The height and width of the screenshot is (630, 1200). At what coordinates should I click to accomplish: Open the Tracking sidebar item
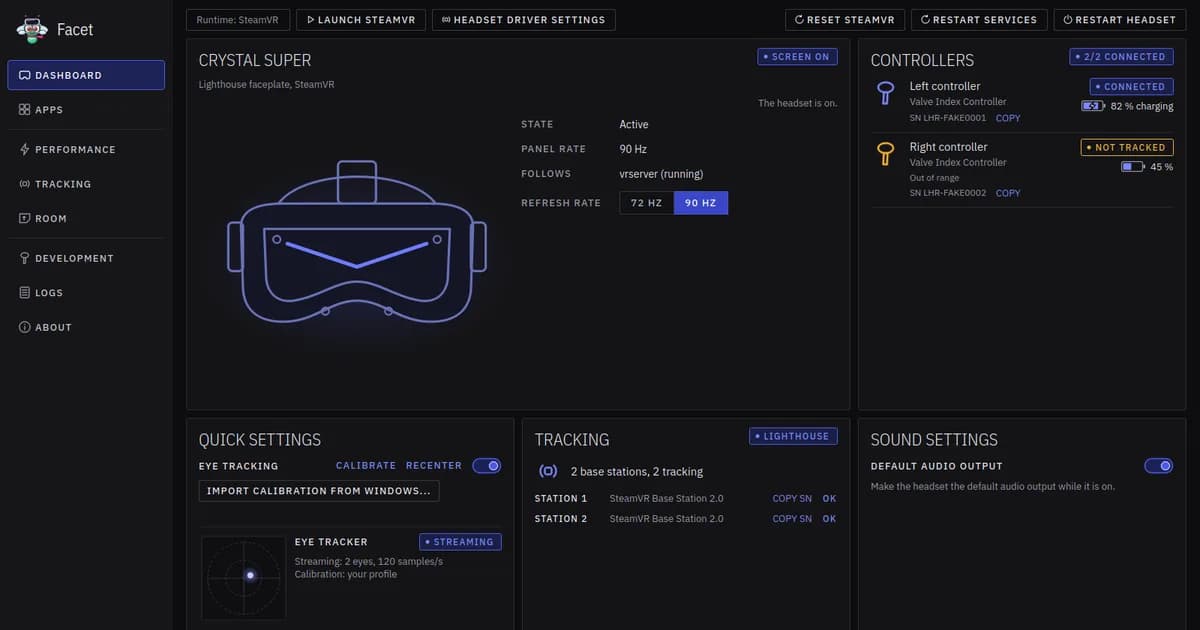click(86, 184)
